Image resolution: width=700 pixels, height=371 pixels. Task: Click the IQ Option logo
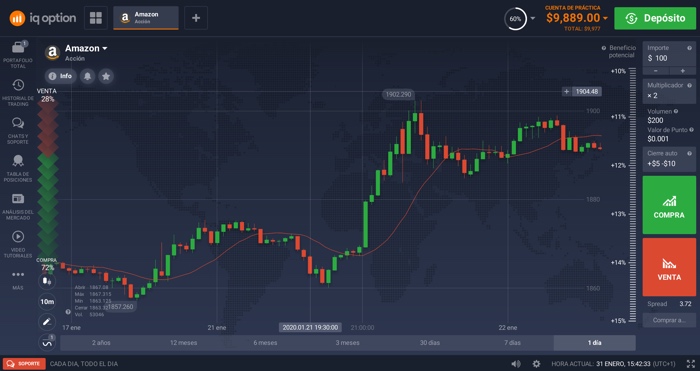pyautogui.click(x=43, y=18)
